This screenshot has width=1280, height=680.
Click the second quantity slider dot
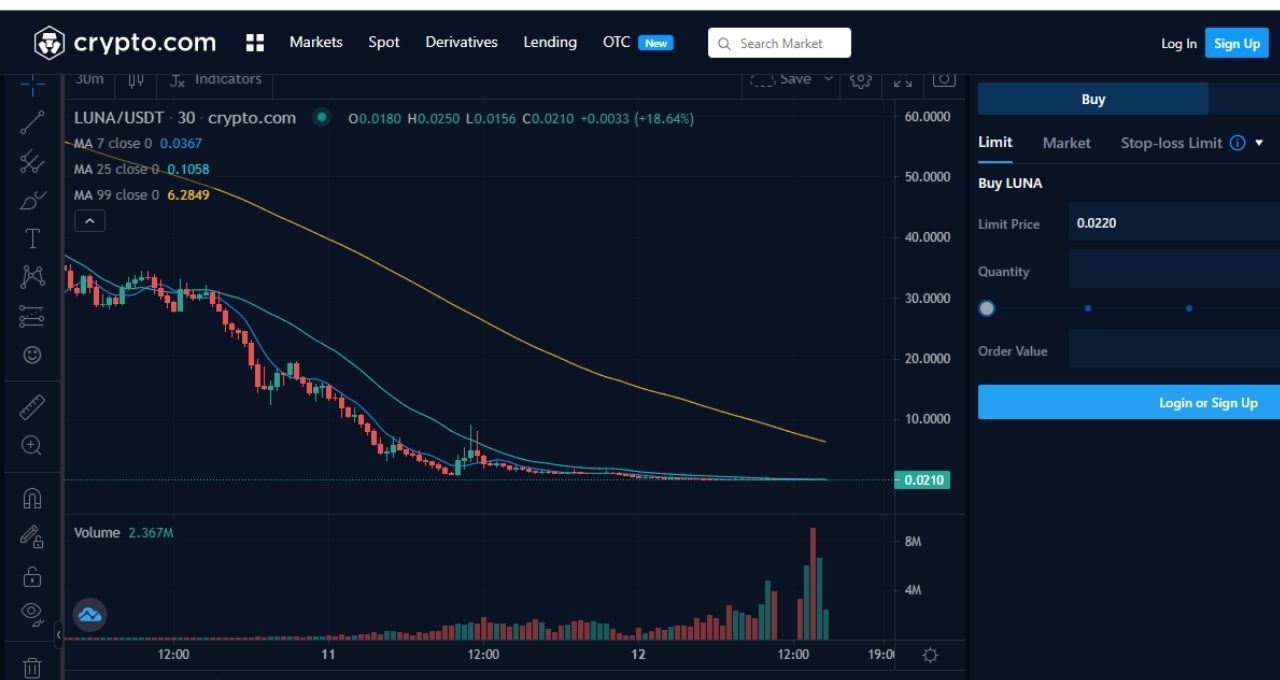click(1189, 308)
